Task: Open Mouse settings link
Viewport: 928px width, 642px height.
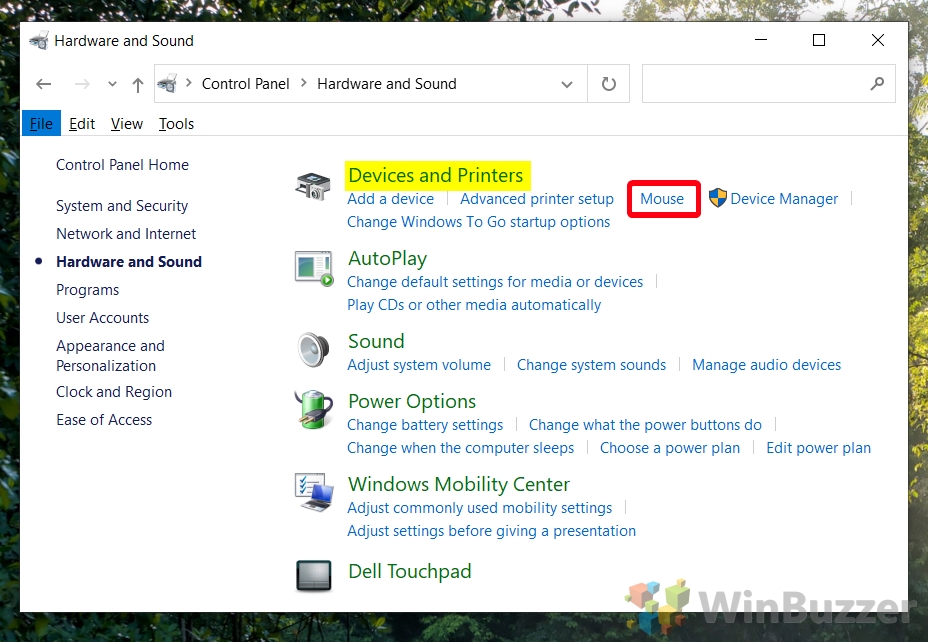Action: [662, 199]
